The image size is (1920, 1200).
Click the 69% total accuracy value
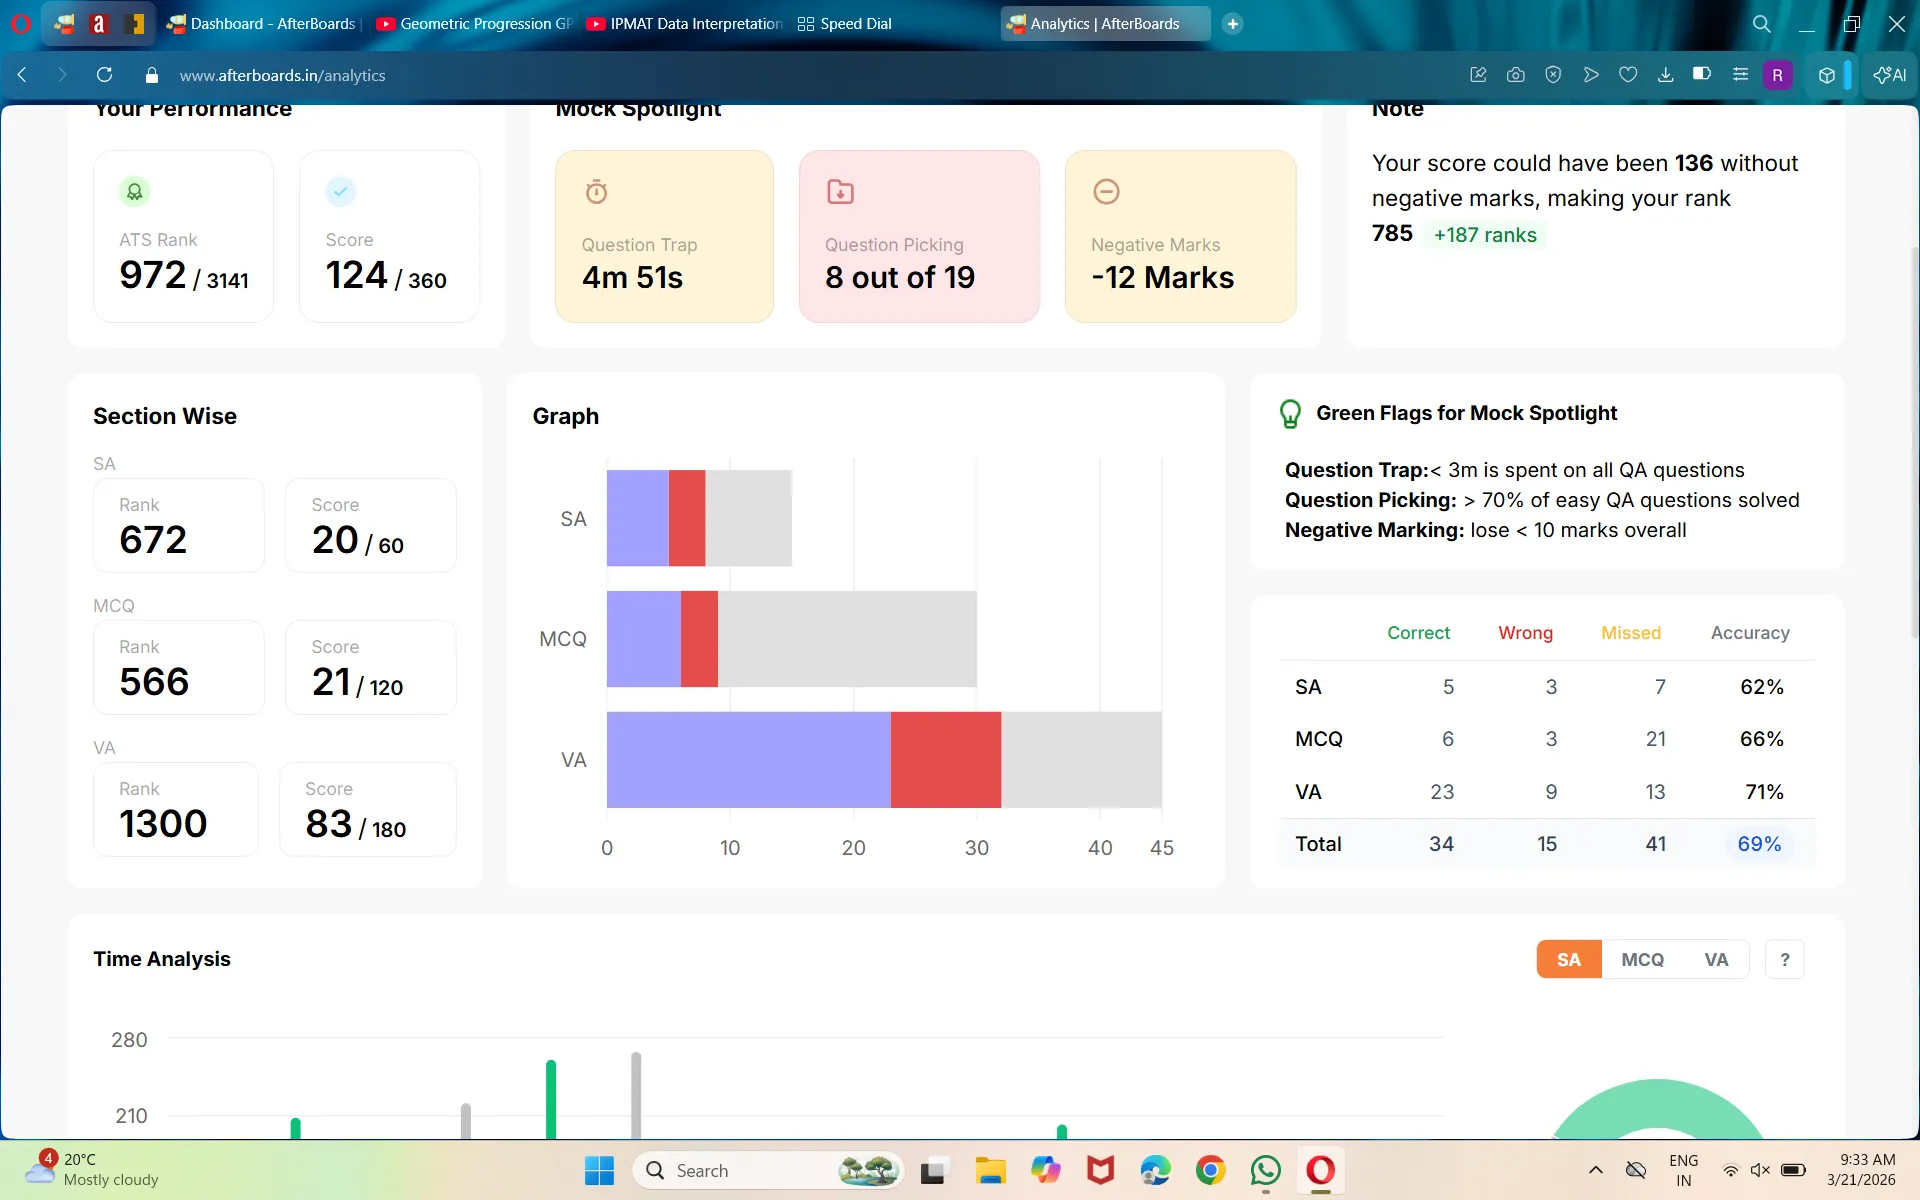[x=1759, y=844]
